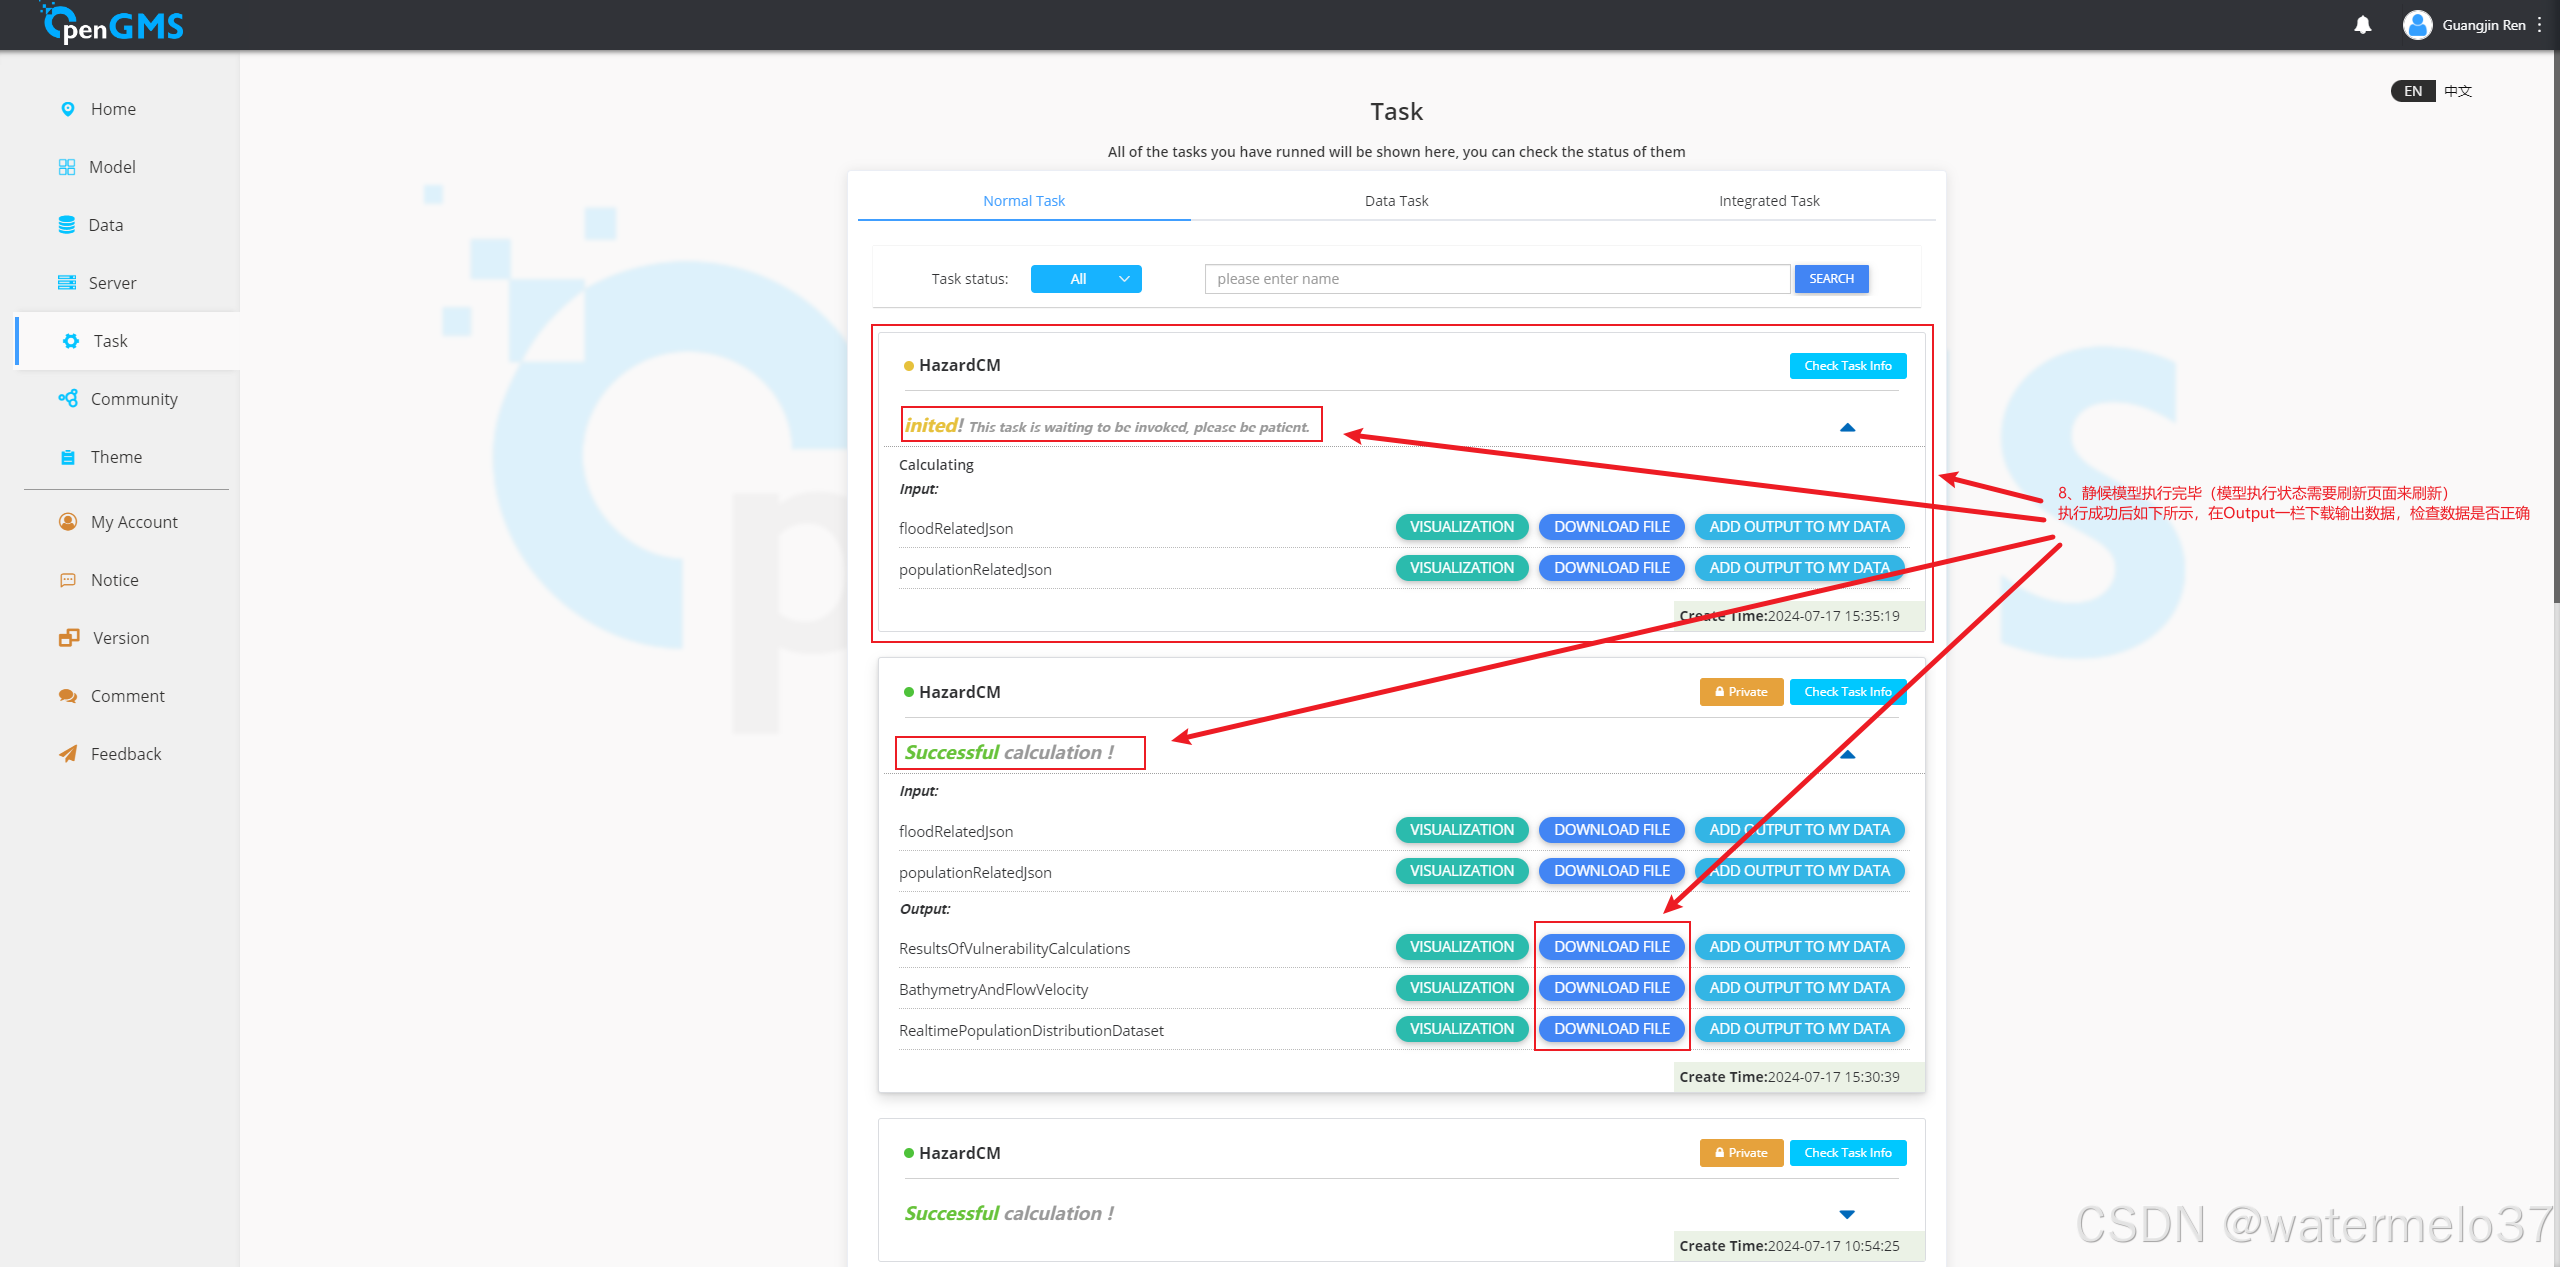Switch to the Data Task tab
Image resolution: width=2560 pixels, height=1267 pixels.
[x=1396, y=201]
